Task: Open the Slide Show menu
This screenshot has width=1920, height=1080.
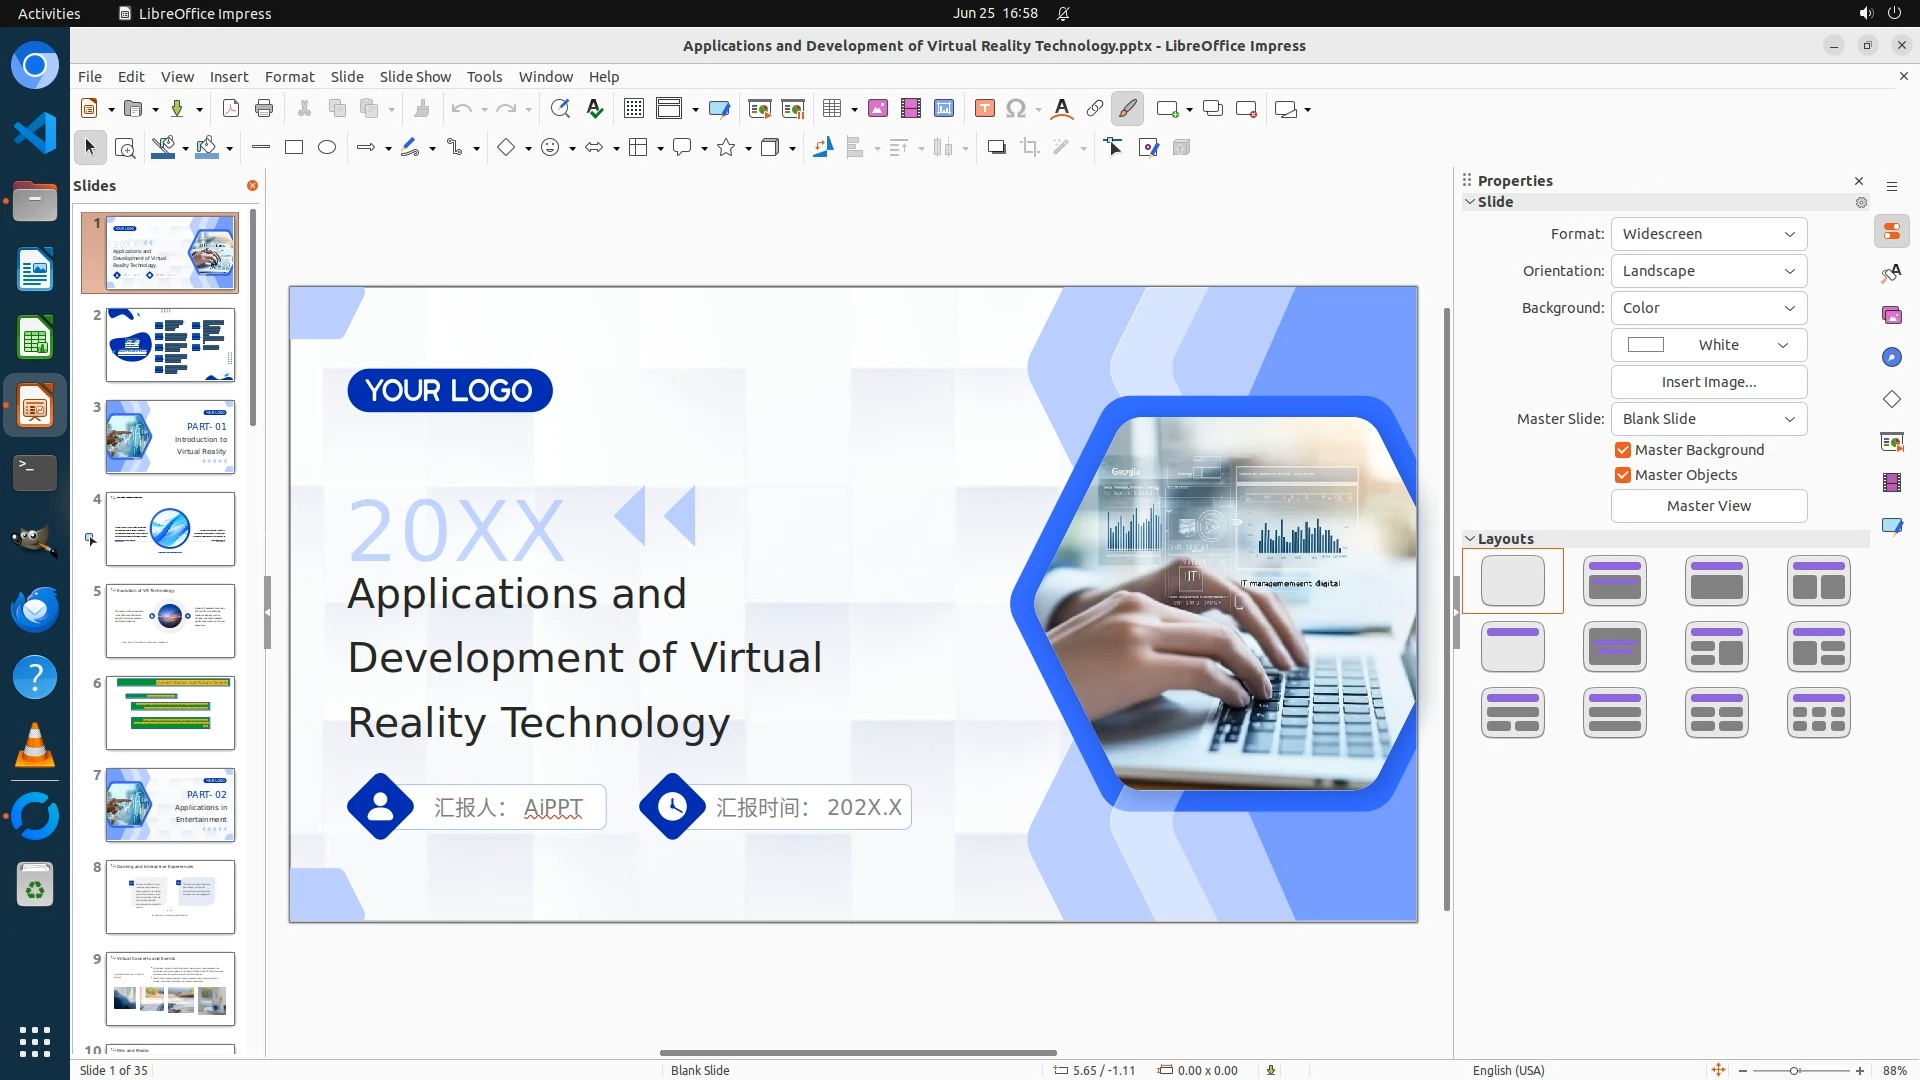Action: pos(415,77)
